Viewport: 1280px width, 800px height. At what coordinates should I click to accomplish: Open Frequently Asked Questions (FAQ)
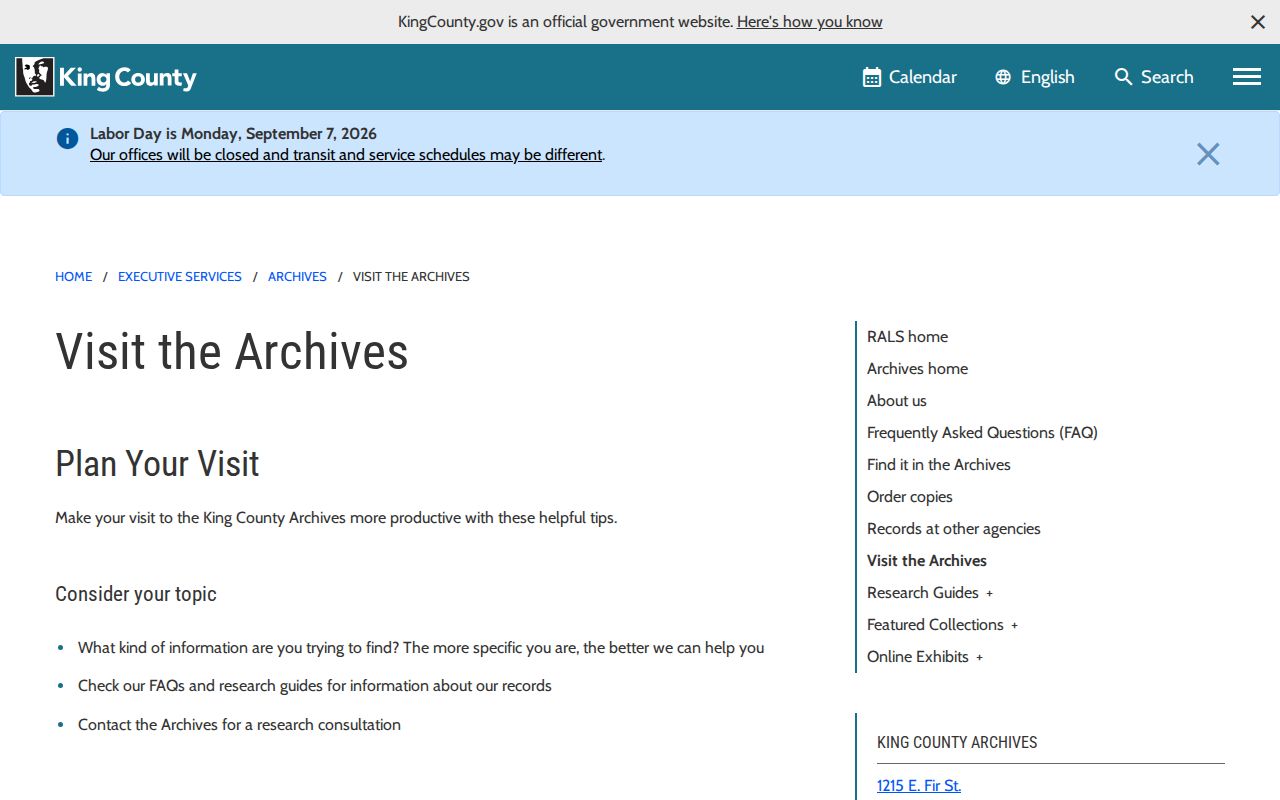pos(982,433)
